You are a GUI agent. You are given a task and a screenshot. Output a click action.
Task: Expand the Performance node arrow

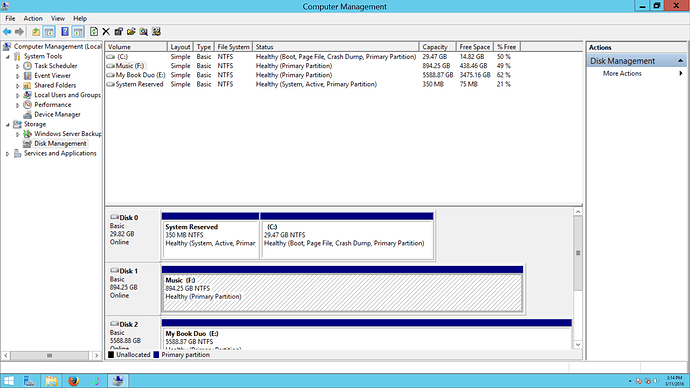point(18,105)
